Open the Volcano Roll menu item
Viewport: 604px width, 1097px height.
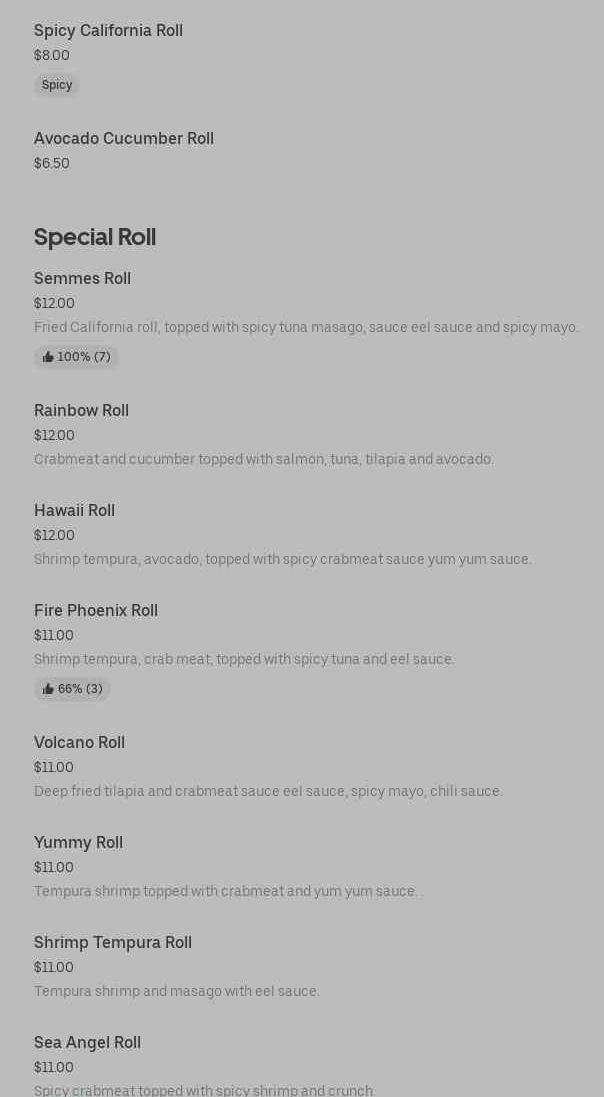(x=79, y=743)
